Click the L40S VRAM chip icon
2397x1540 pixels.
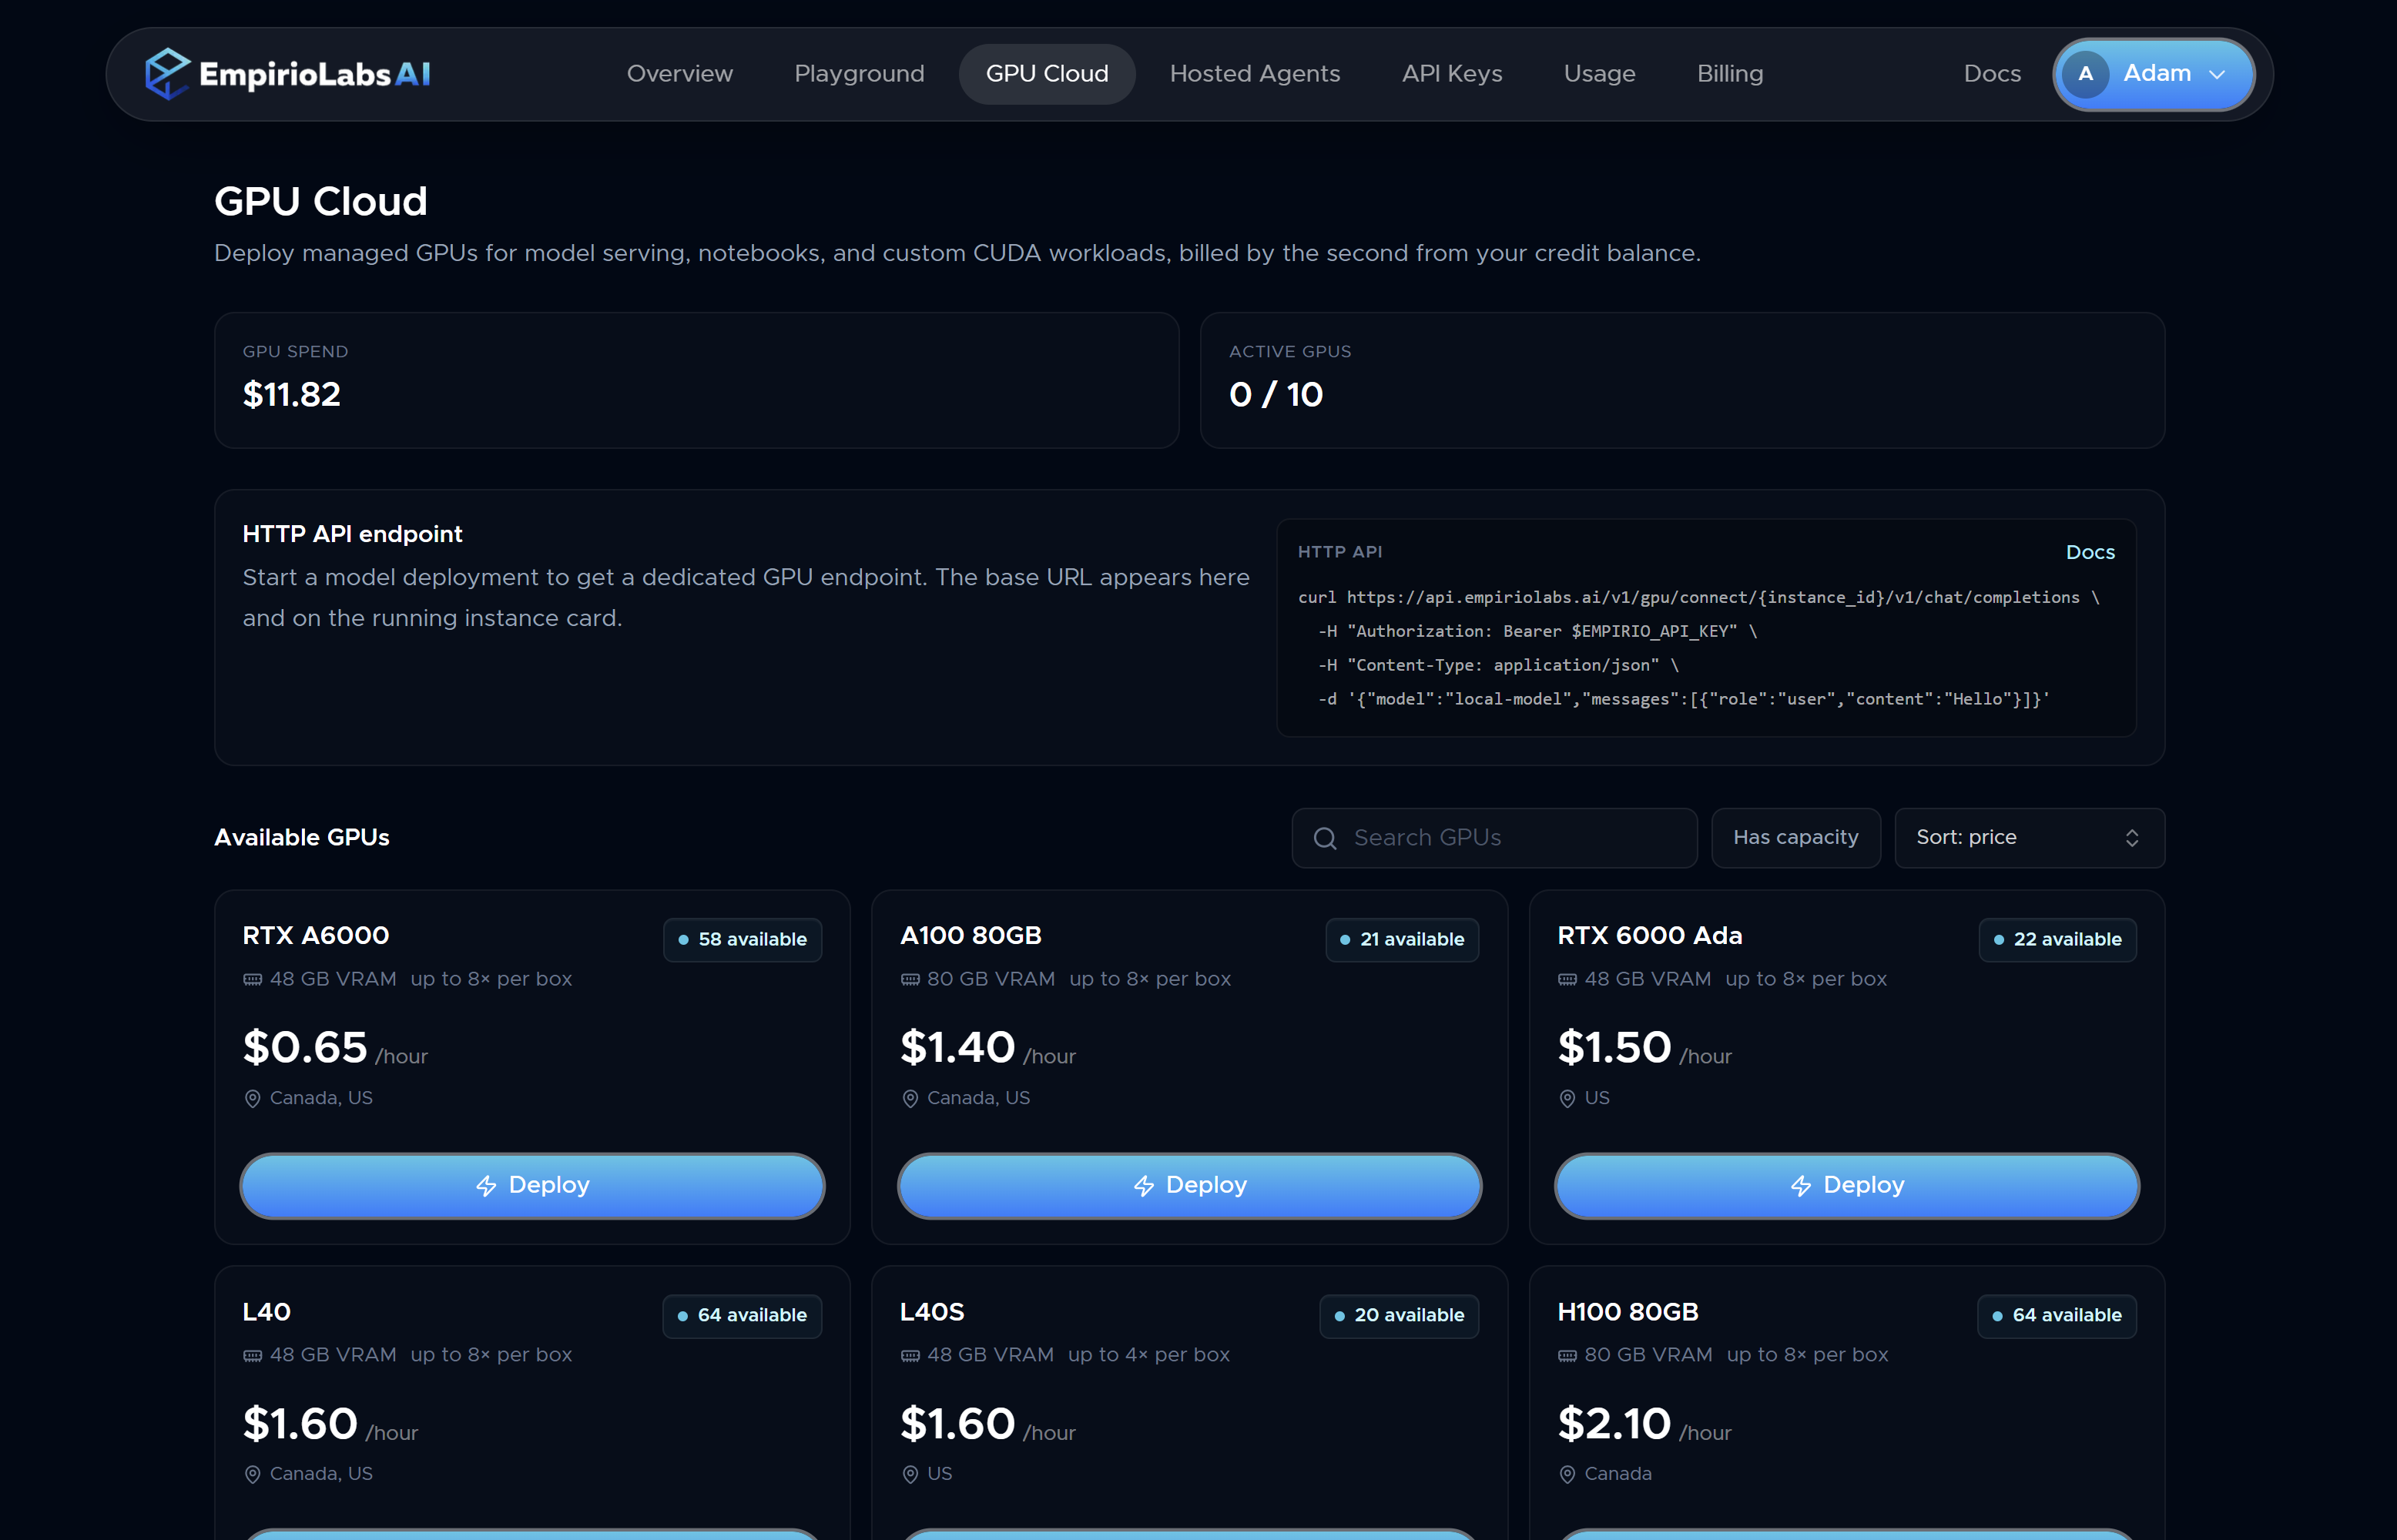click(909, 1356)
